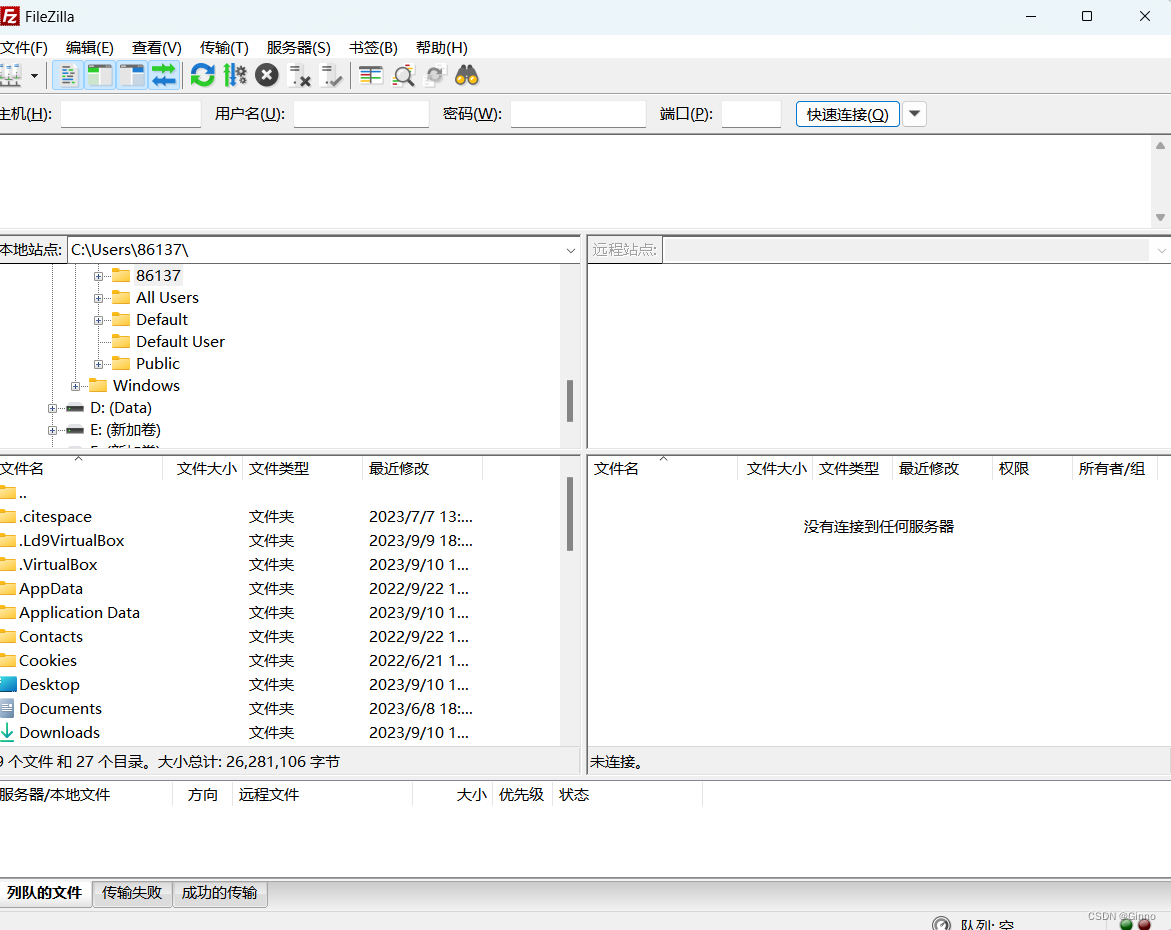1171x930 pixels.
Task: Toggle transfer queue display
Action: [164, 75]
